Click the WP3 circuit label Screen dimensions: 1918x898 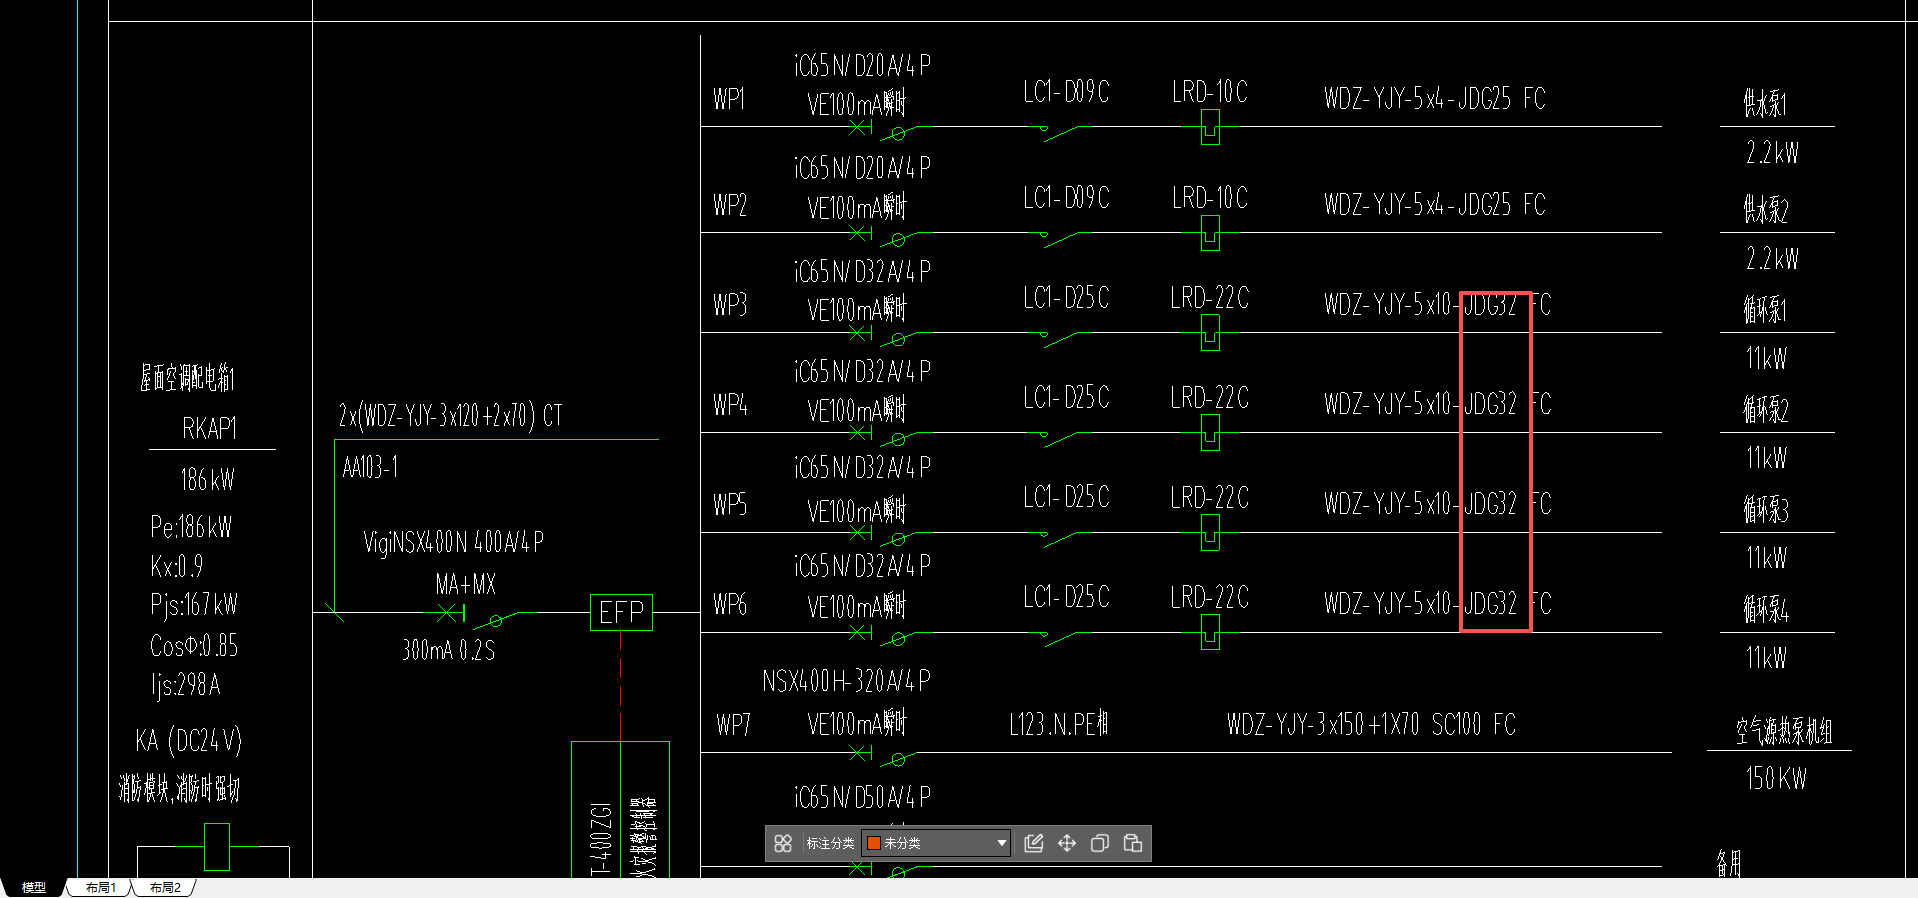(x=730, y=304)
